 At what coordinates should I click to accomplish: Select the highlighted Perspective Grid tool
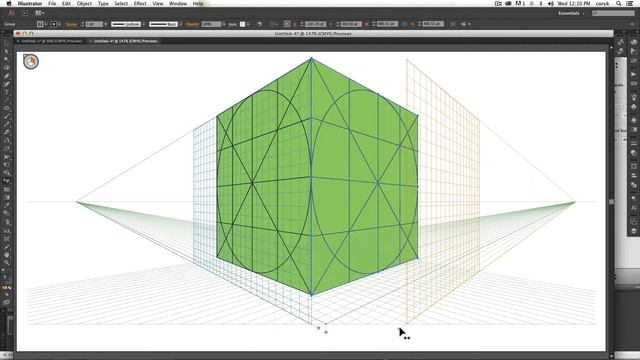click(x=6, y=181)
